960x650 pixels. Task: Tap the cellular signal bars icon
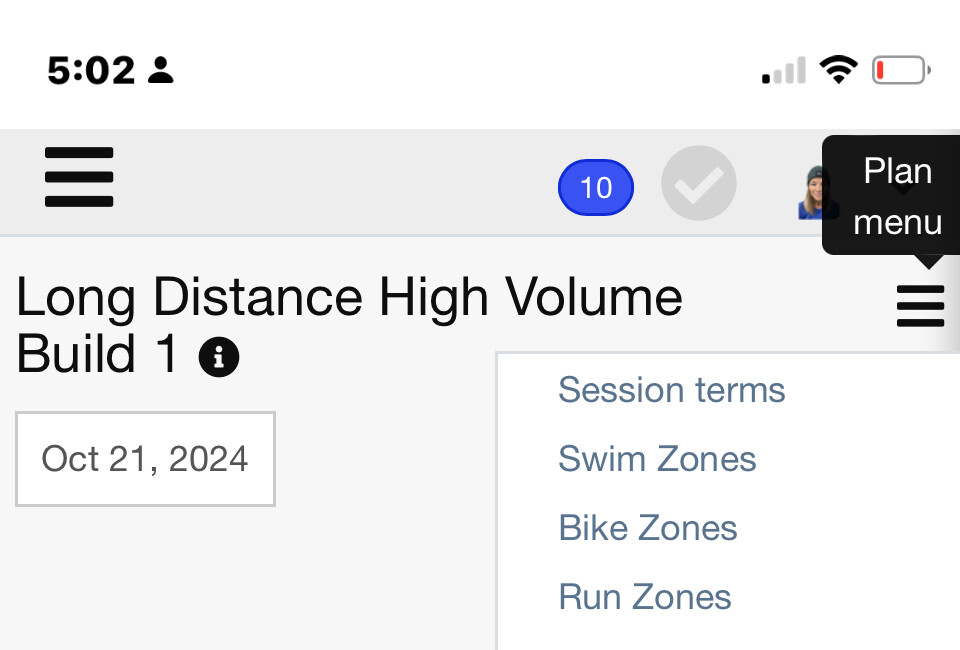784,70
